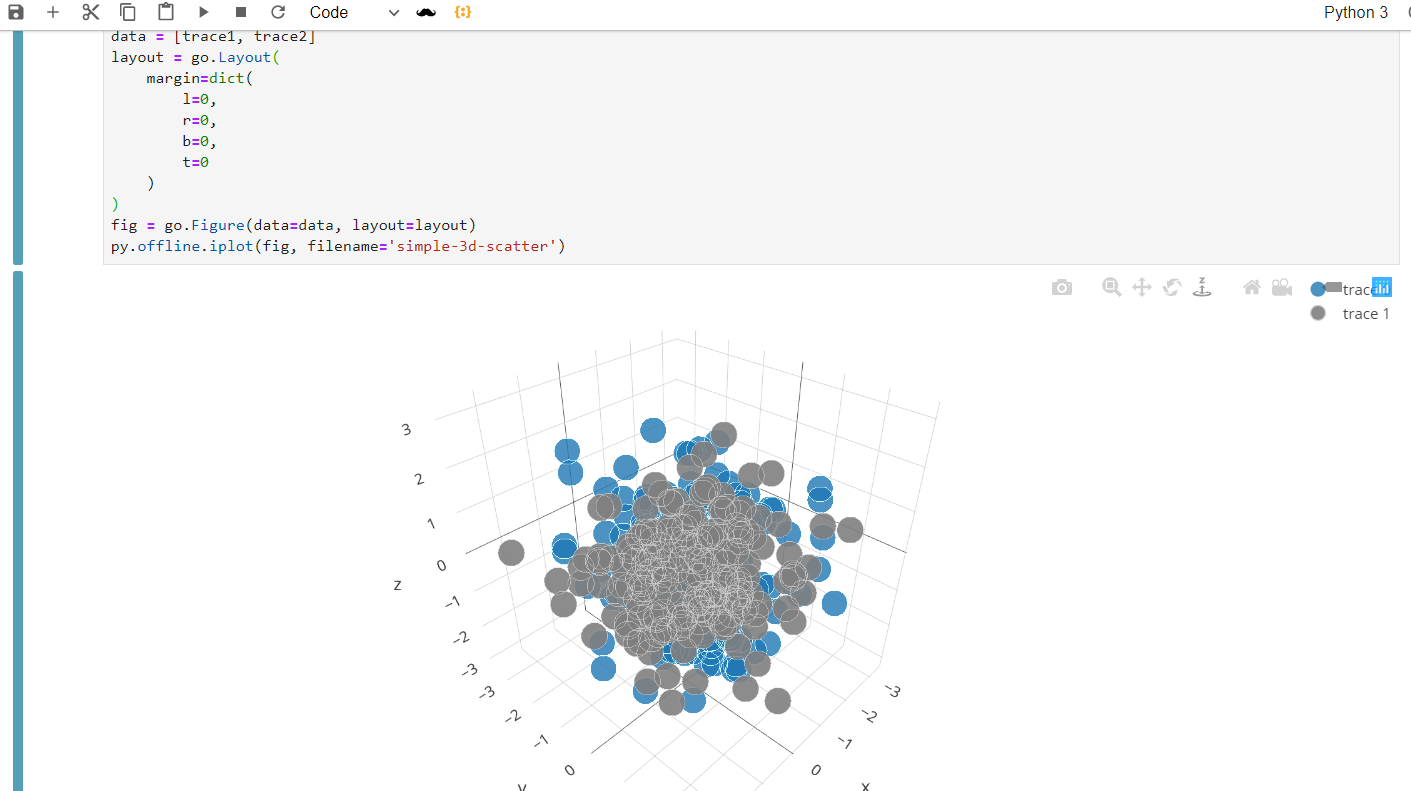Save the notebook
Viewport: 1411px width, 791px height.
(14, 12)
